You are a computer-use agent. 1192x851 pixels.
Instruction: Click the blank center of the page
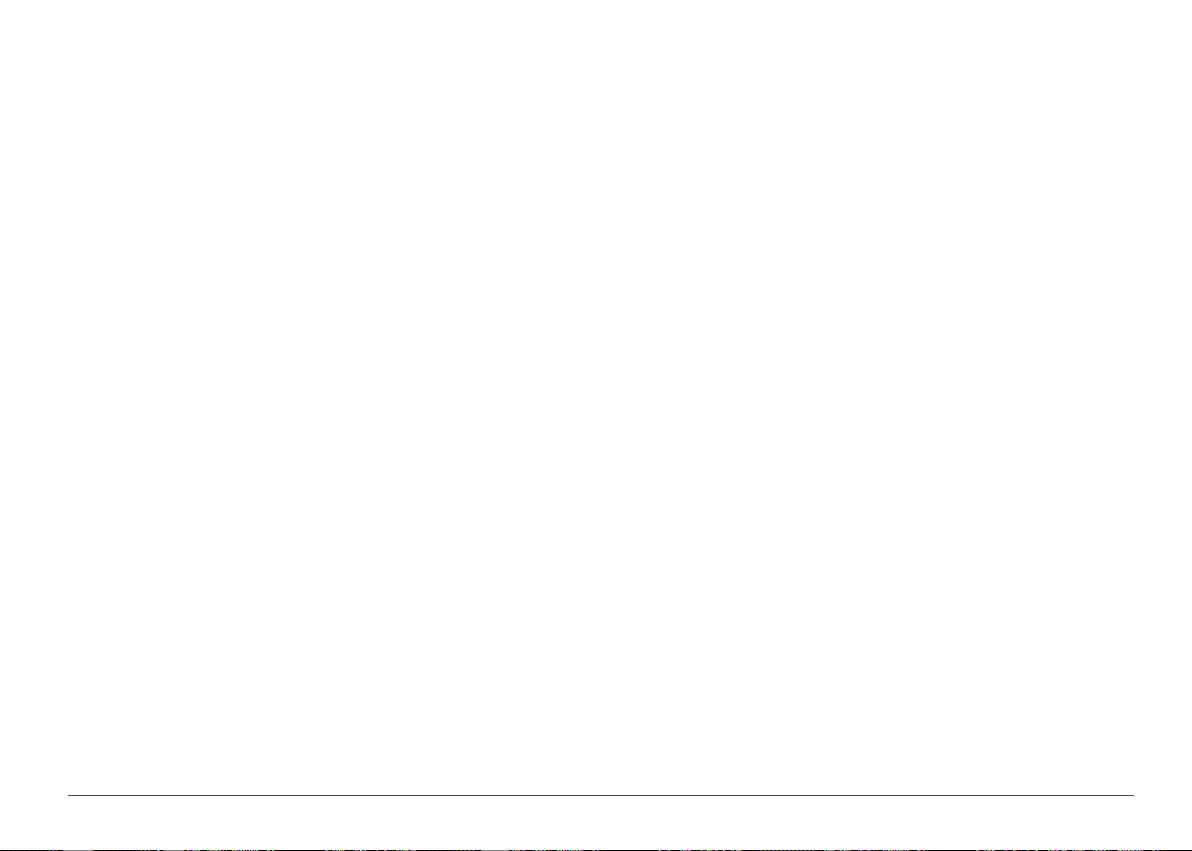(596, 395)
